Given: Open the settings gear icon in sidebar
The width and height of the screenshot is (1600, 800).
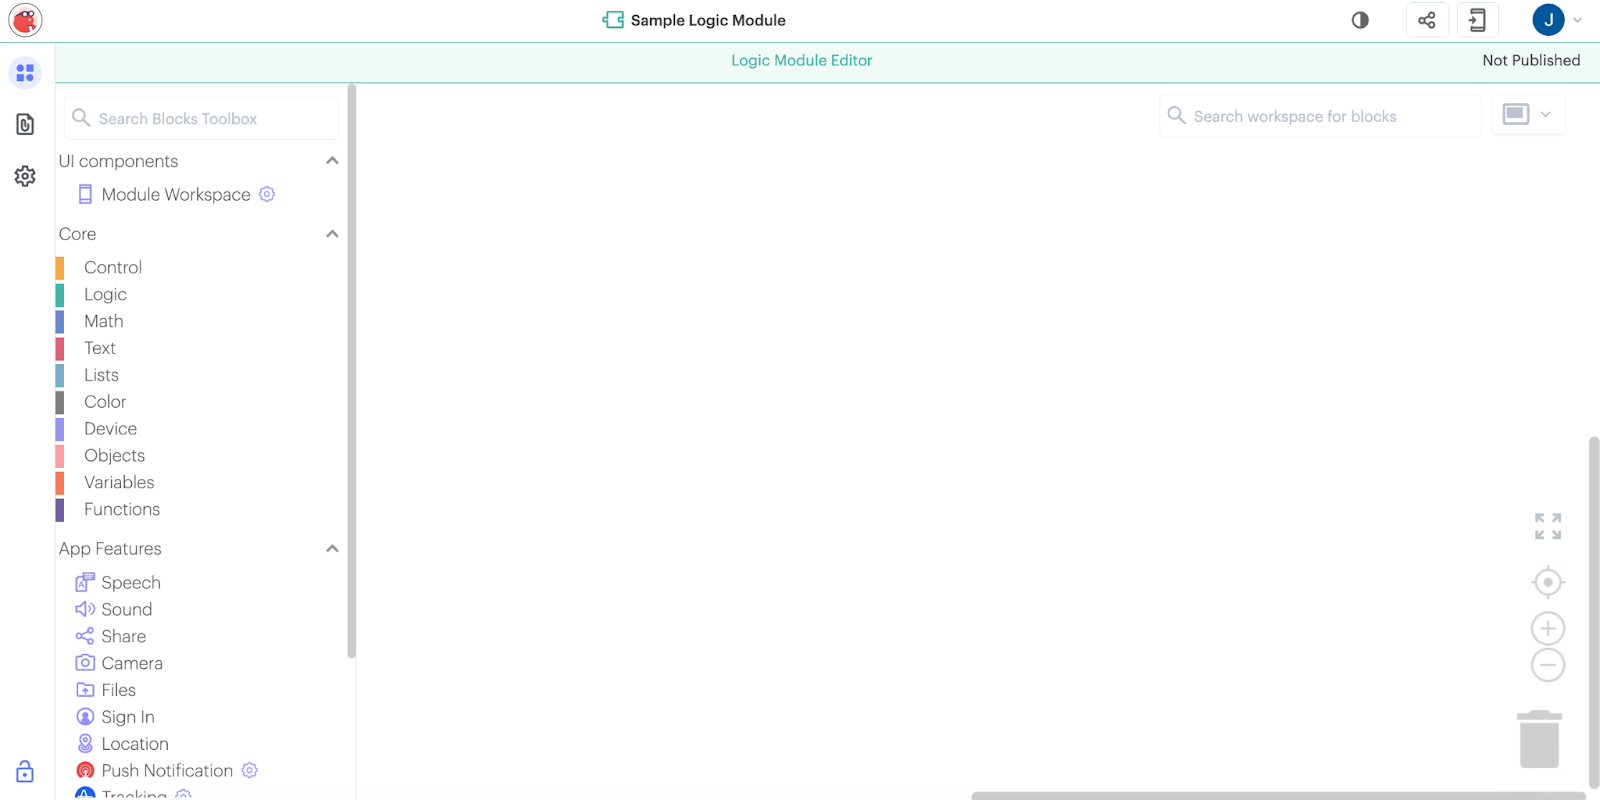Looking at the screenshot, I should click(25, 176).
